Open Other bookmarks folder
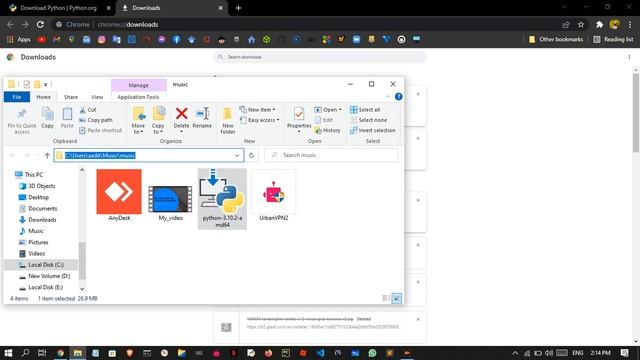Image resolution: width=640 pixels, height=360 pixels. pyautogui.click(x=556, y=39)
